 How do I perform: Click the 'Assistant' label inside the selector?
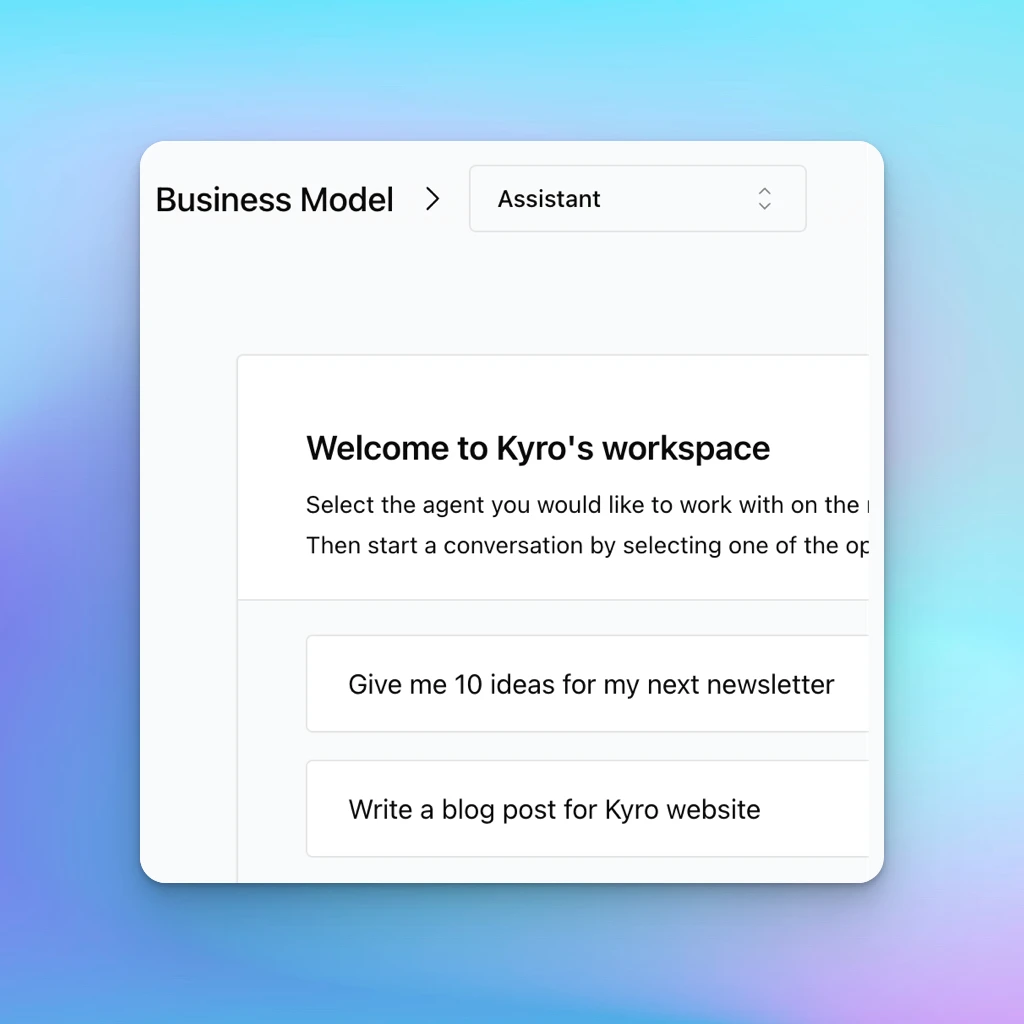pyautogui.click(x=549, y=199)
